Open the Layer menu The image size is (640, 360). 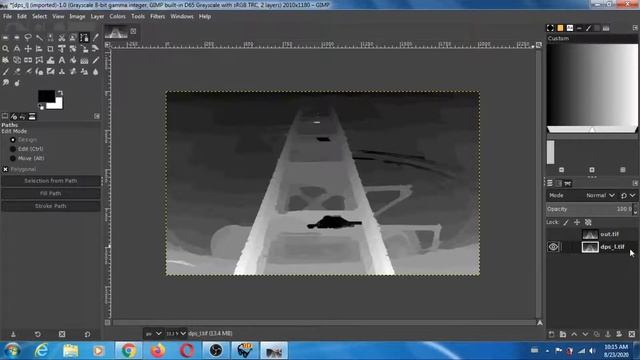click(x=97, y=17)
